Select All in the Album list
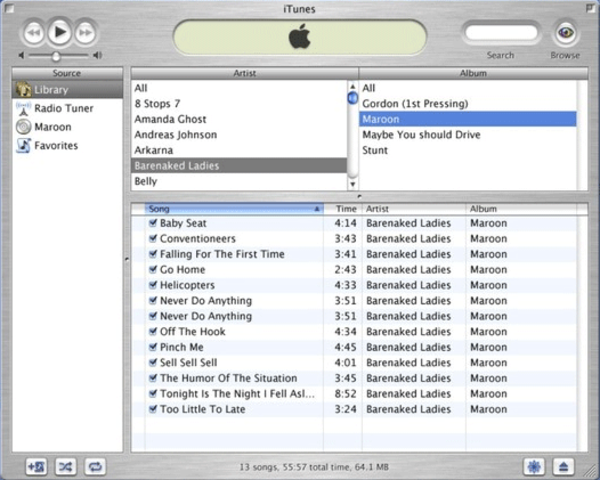The image size is (600, 480). point(468,88)
